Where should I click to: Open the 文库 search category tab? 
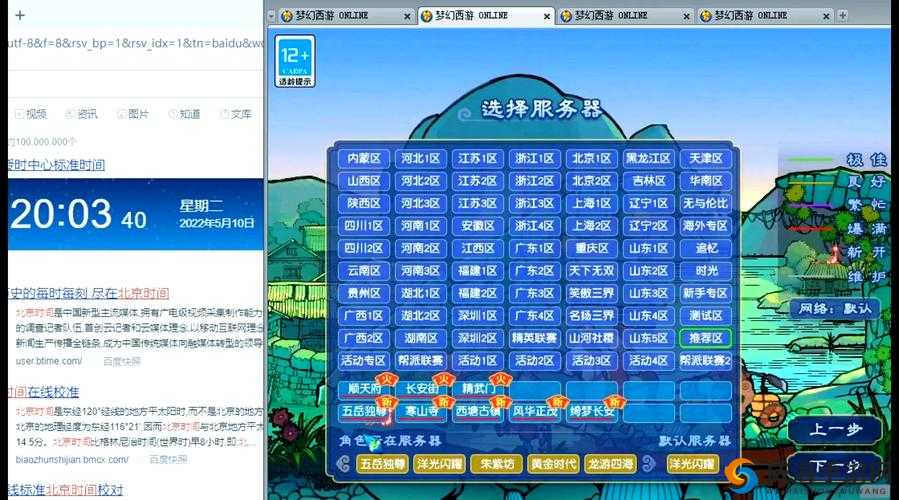[236, 114]
